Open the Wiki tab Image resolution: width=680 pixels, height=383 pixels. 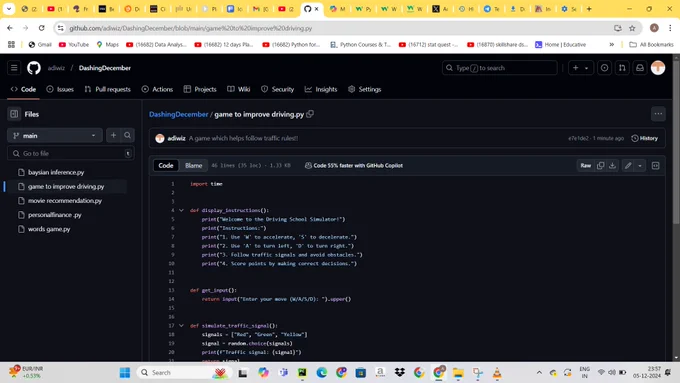click(x=239, y=89)
